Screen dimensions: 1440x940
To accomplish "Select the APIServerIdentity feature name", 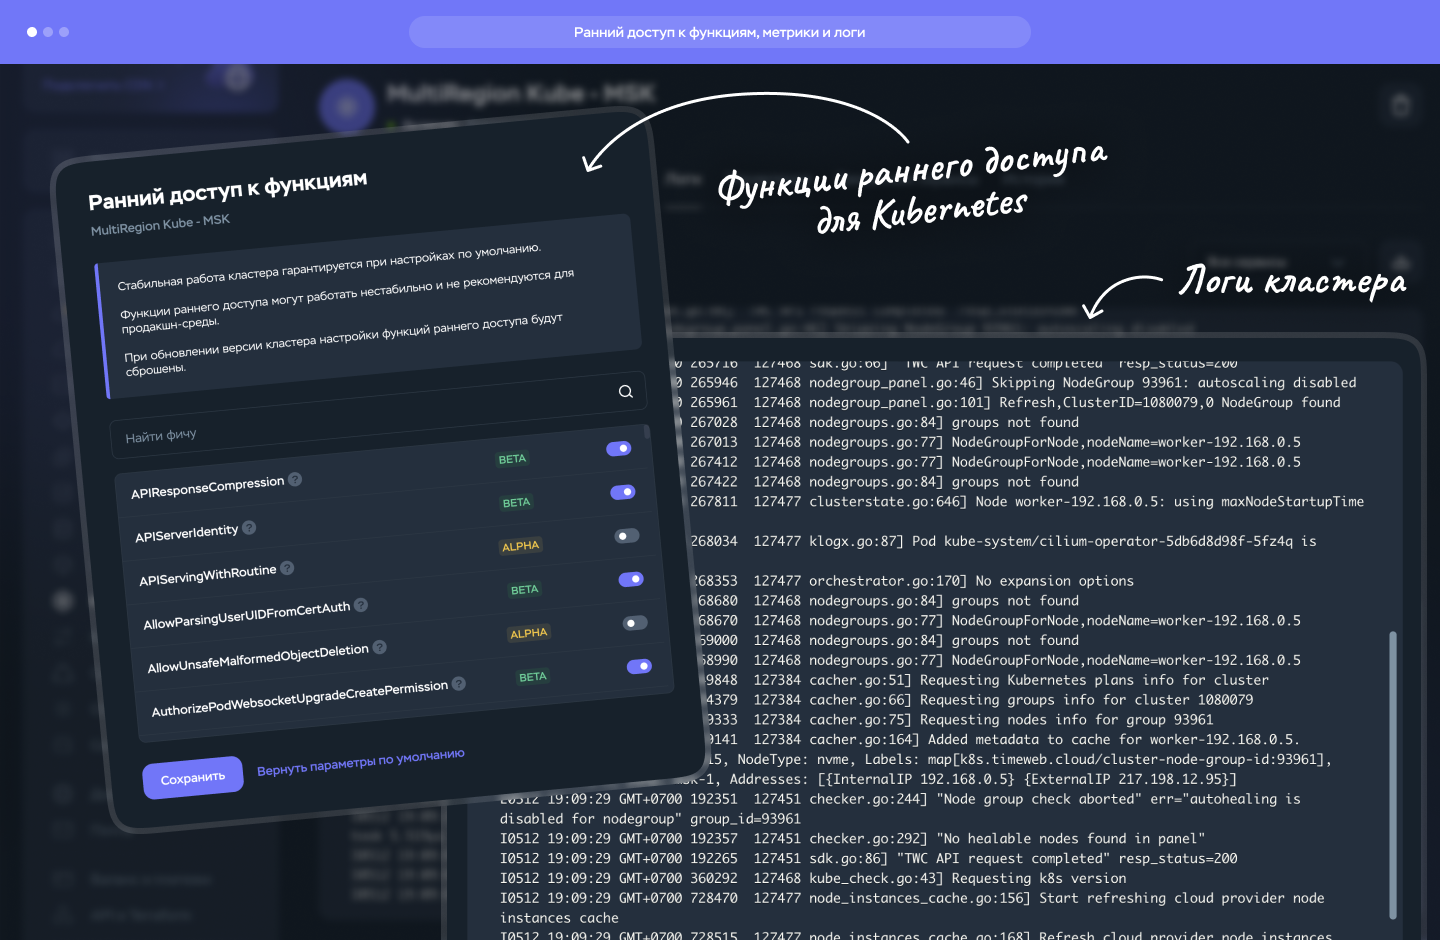I will [x=187, y=532].
